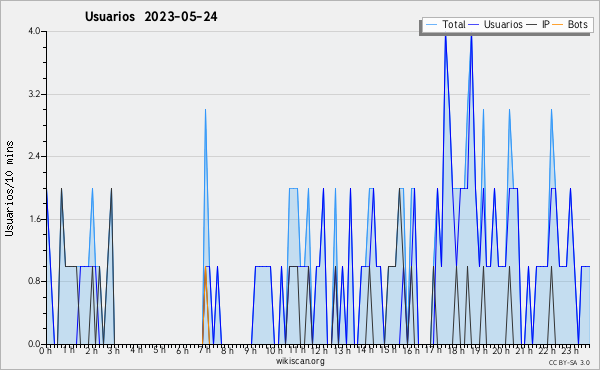
Task: Click the '7 h' x-axis label
Action: [x=205, y=350]
